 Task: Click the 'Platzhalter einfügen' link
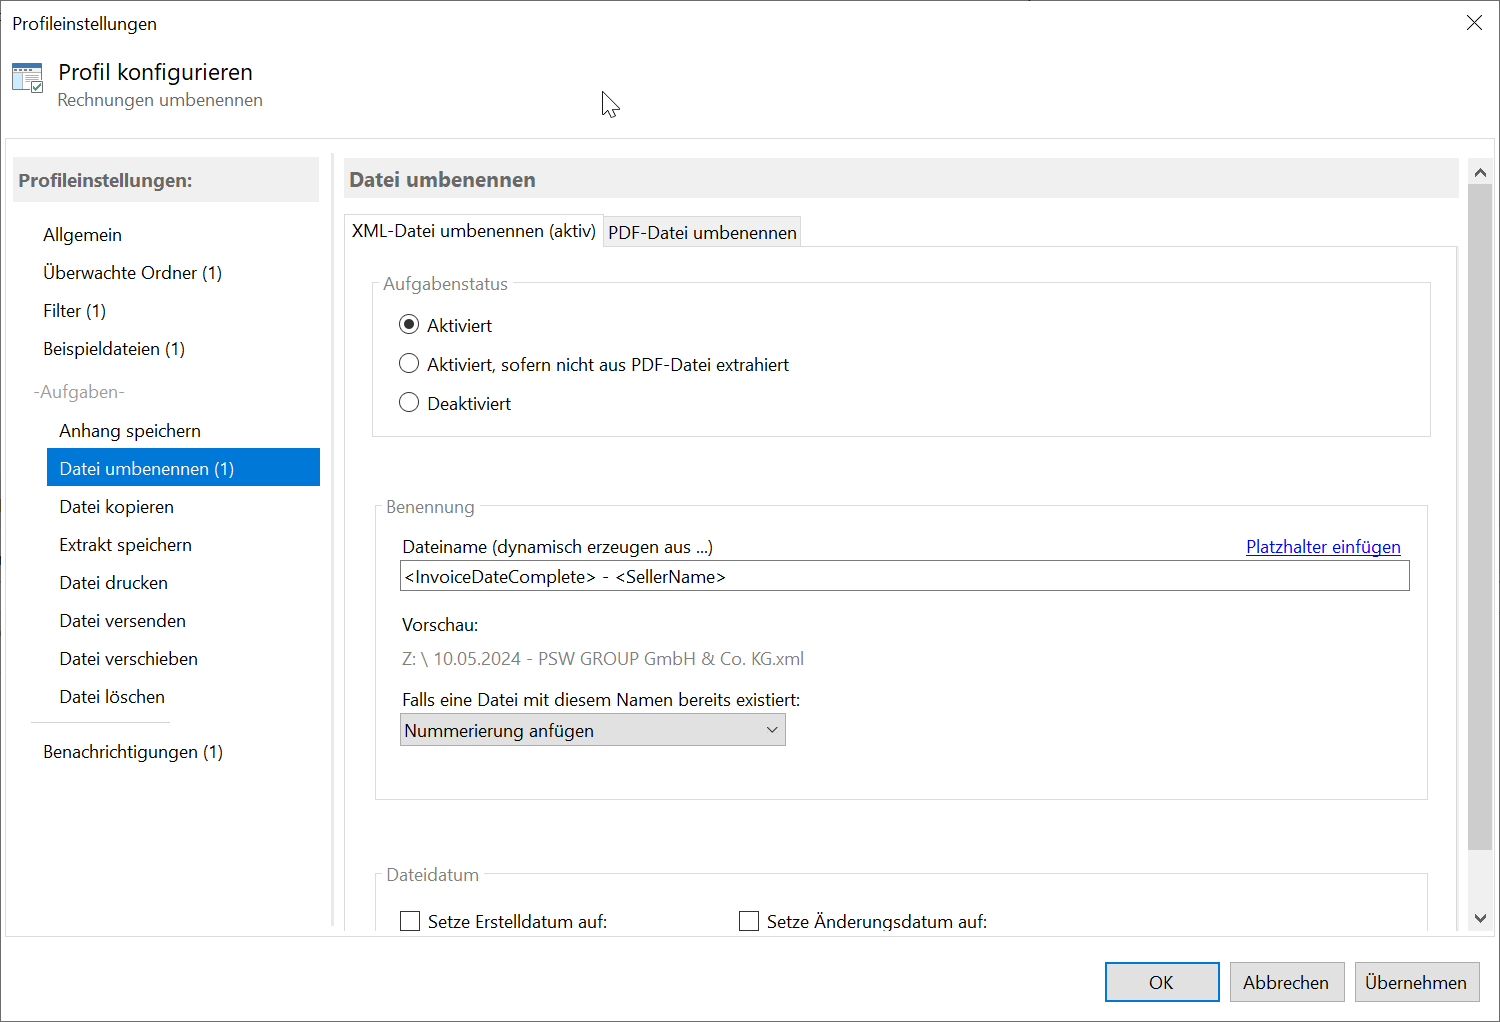tap(1322, 547)
